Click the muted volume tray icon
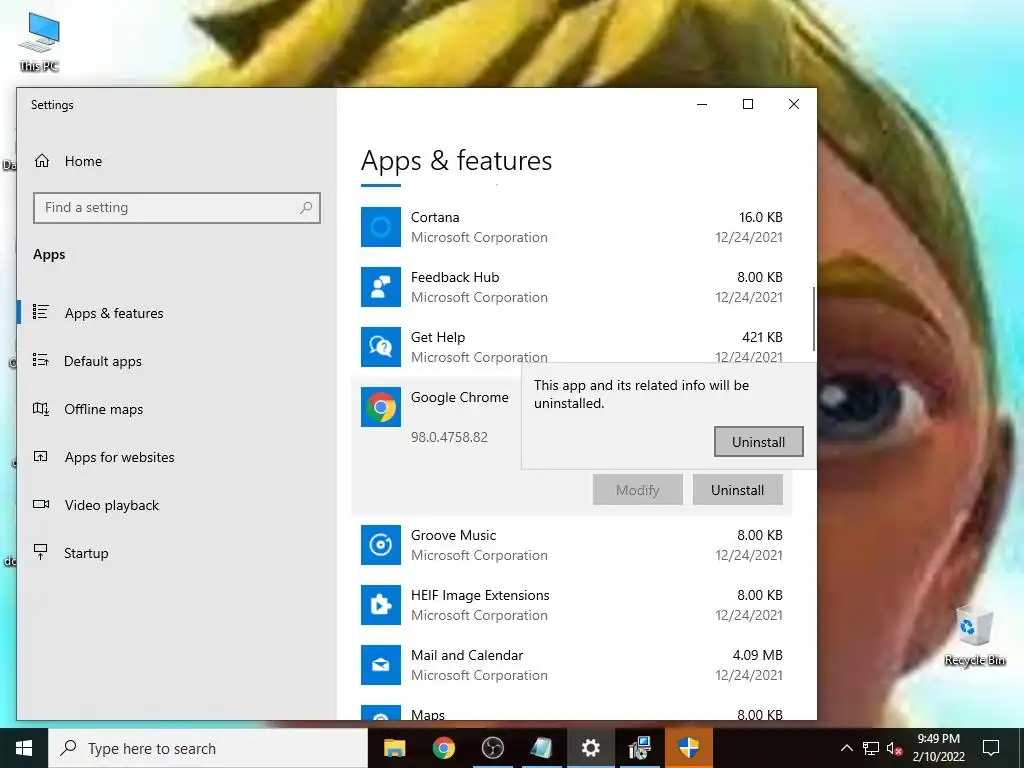Screen dimensions: 1024x768 pyautogui.click(x=895, y=748)
